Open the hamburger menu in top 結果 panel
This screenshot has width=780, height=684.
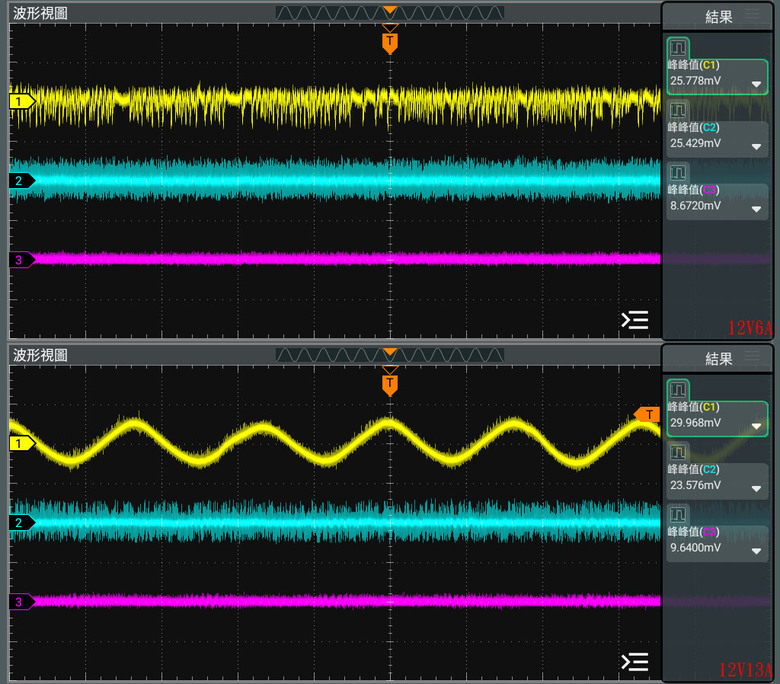[751, 15]
